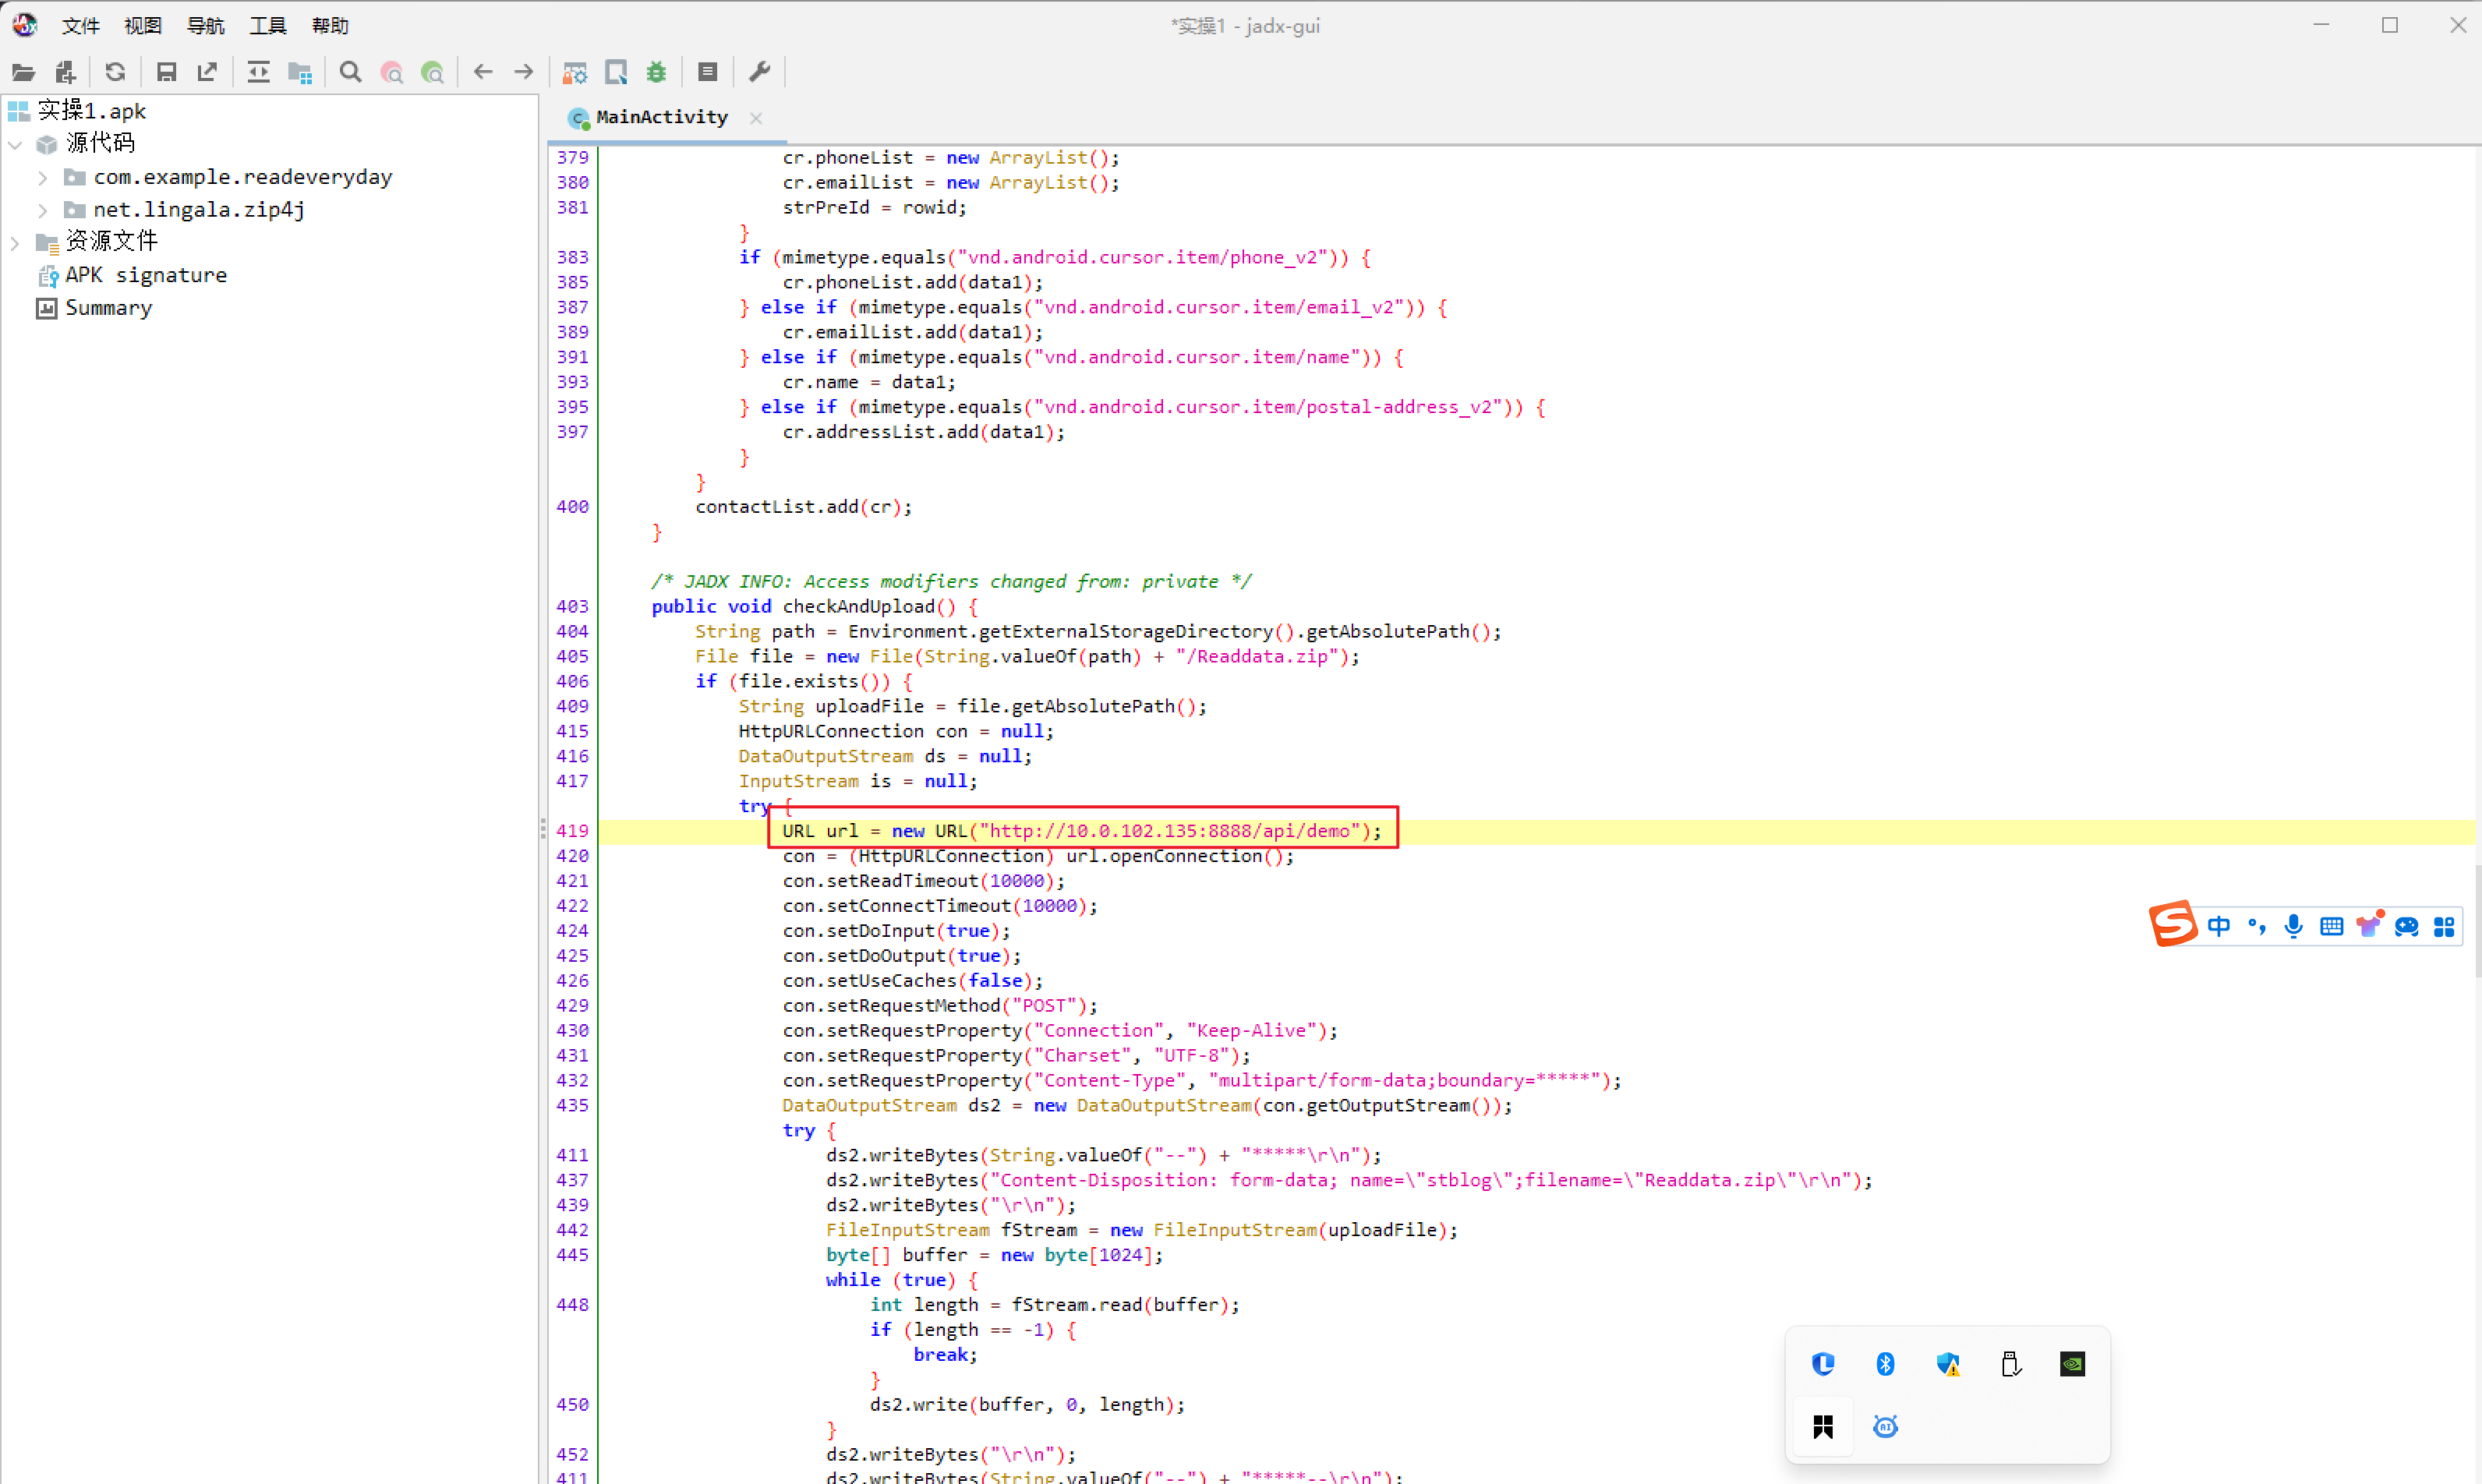Click the Bluetooth tray icon

tap(1885, 1364)
